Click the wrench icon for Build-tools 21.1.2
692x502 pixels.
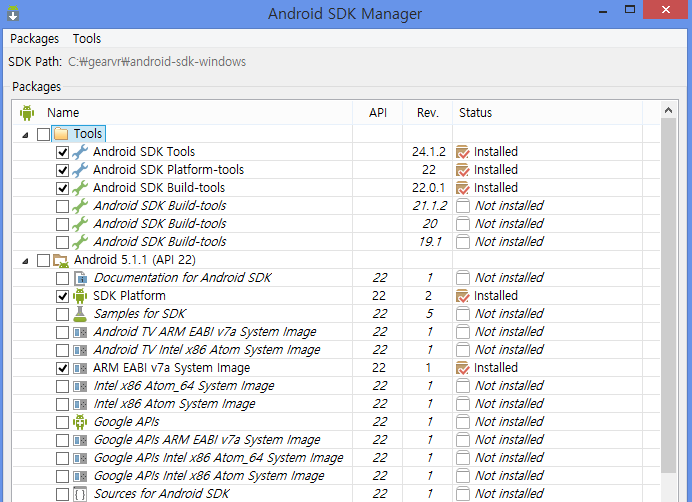coord(80,206)
